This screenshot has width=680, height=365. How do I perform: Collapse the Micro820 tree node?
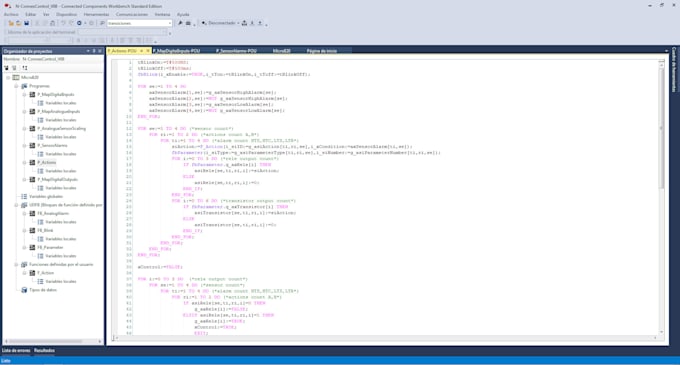(8, 78)
